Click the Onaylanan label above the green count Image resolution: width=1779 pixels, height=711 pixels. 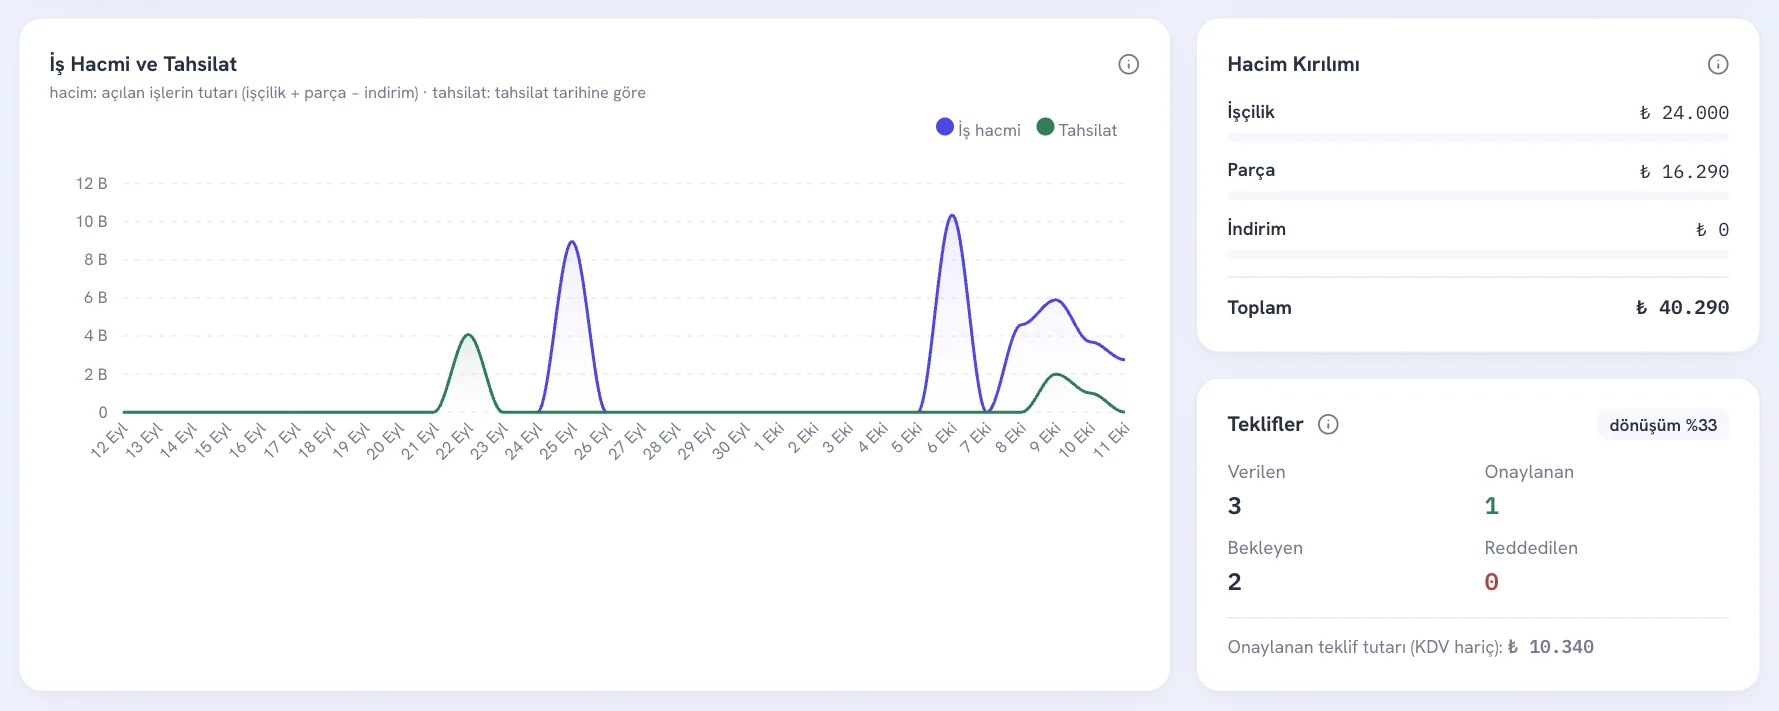[1529, 472]
